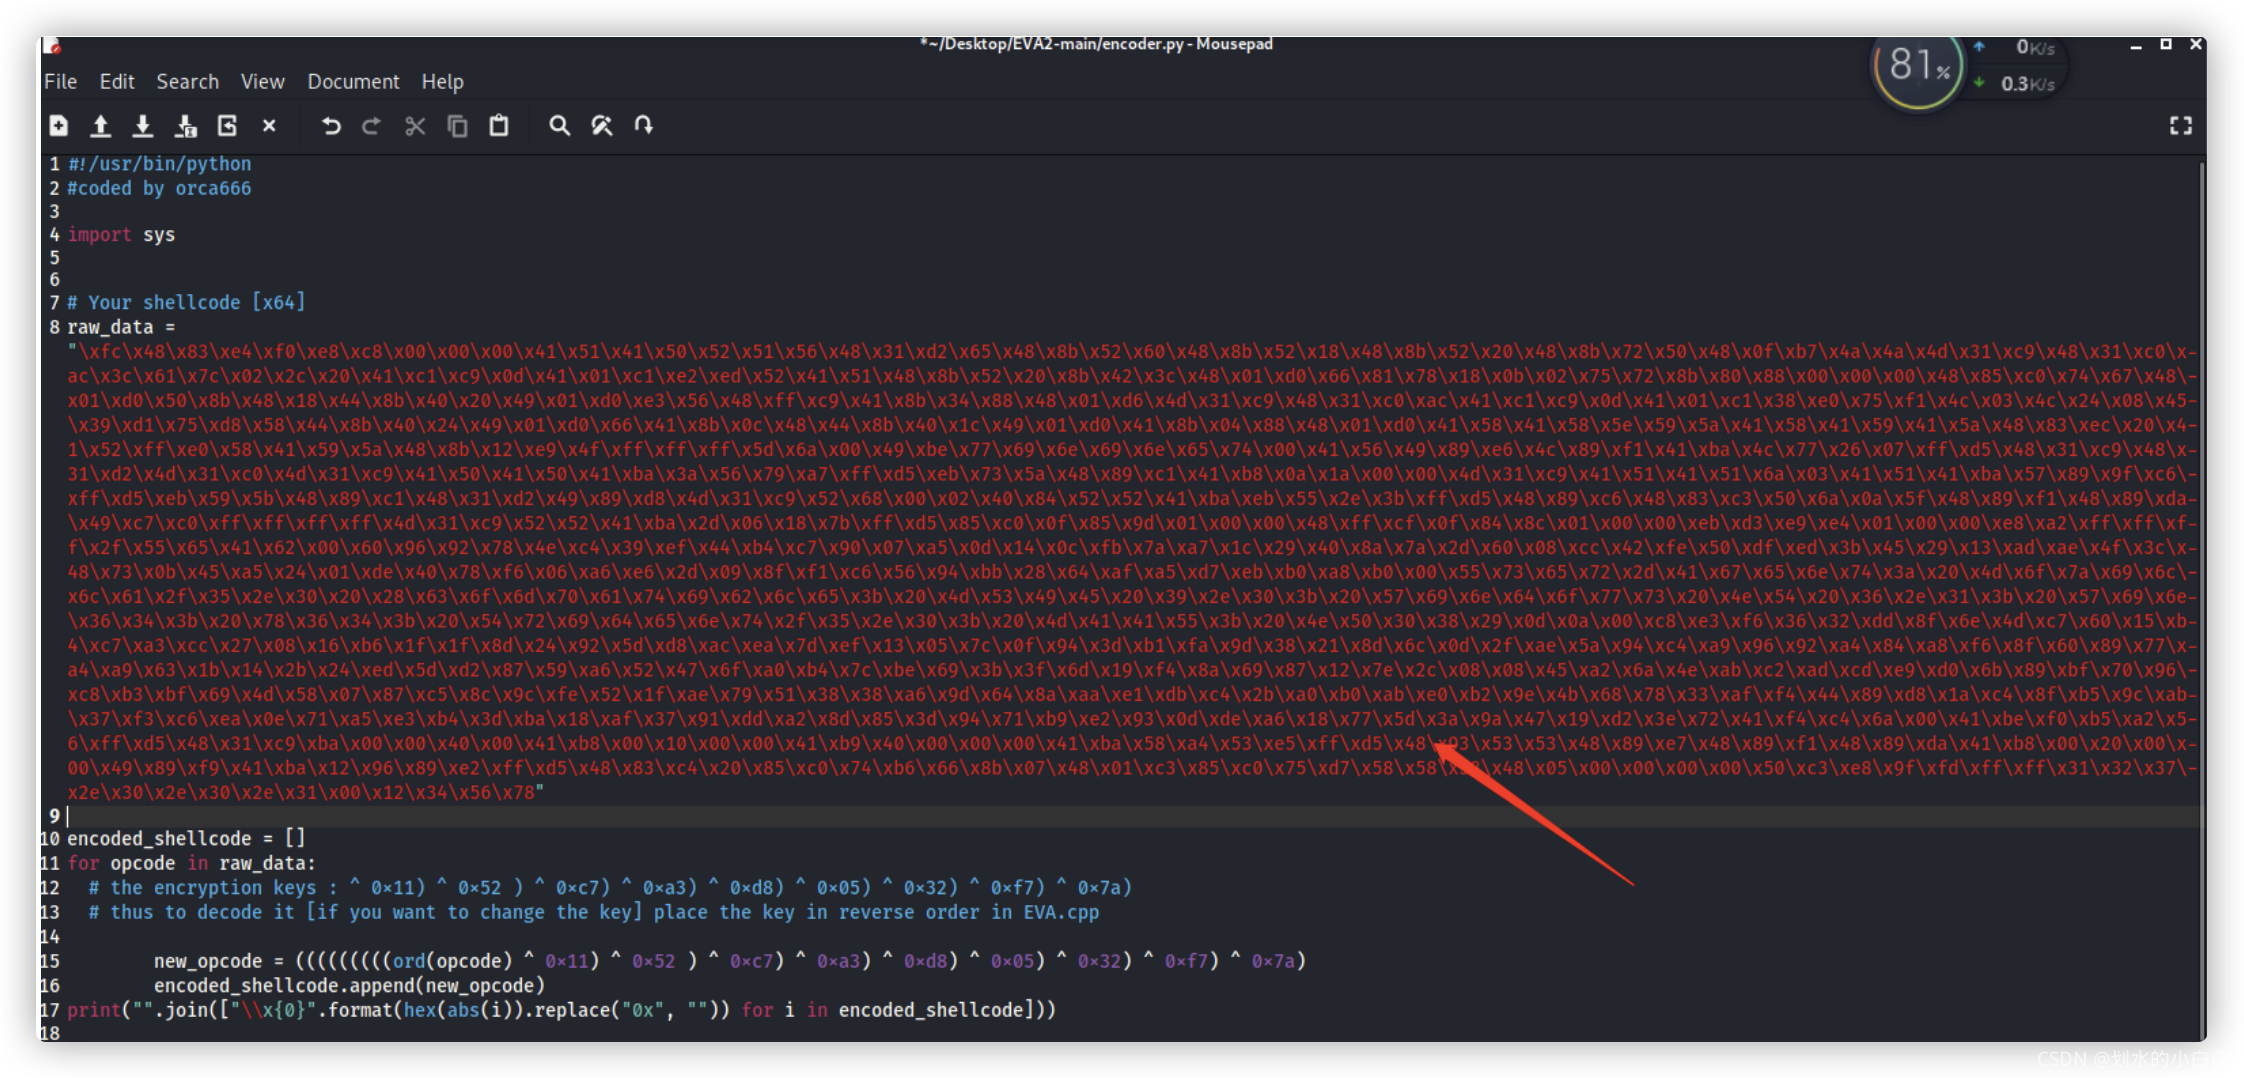Click the '# Your shellcode [x64]' comment

[186, 302]
